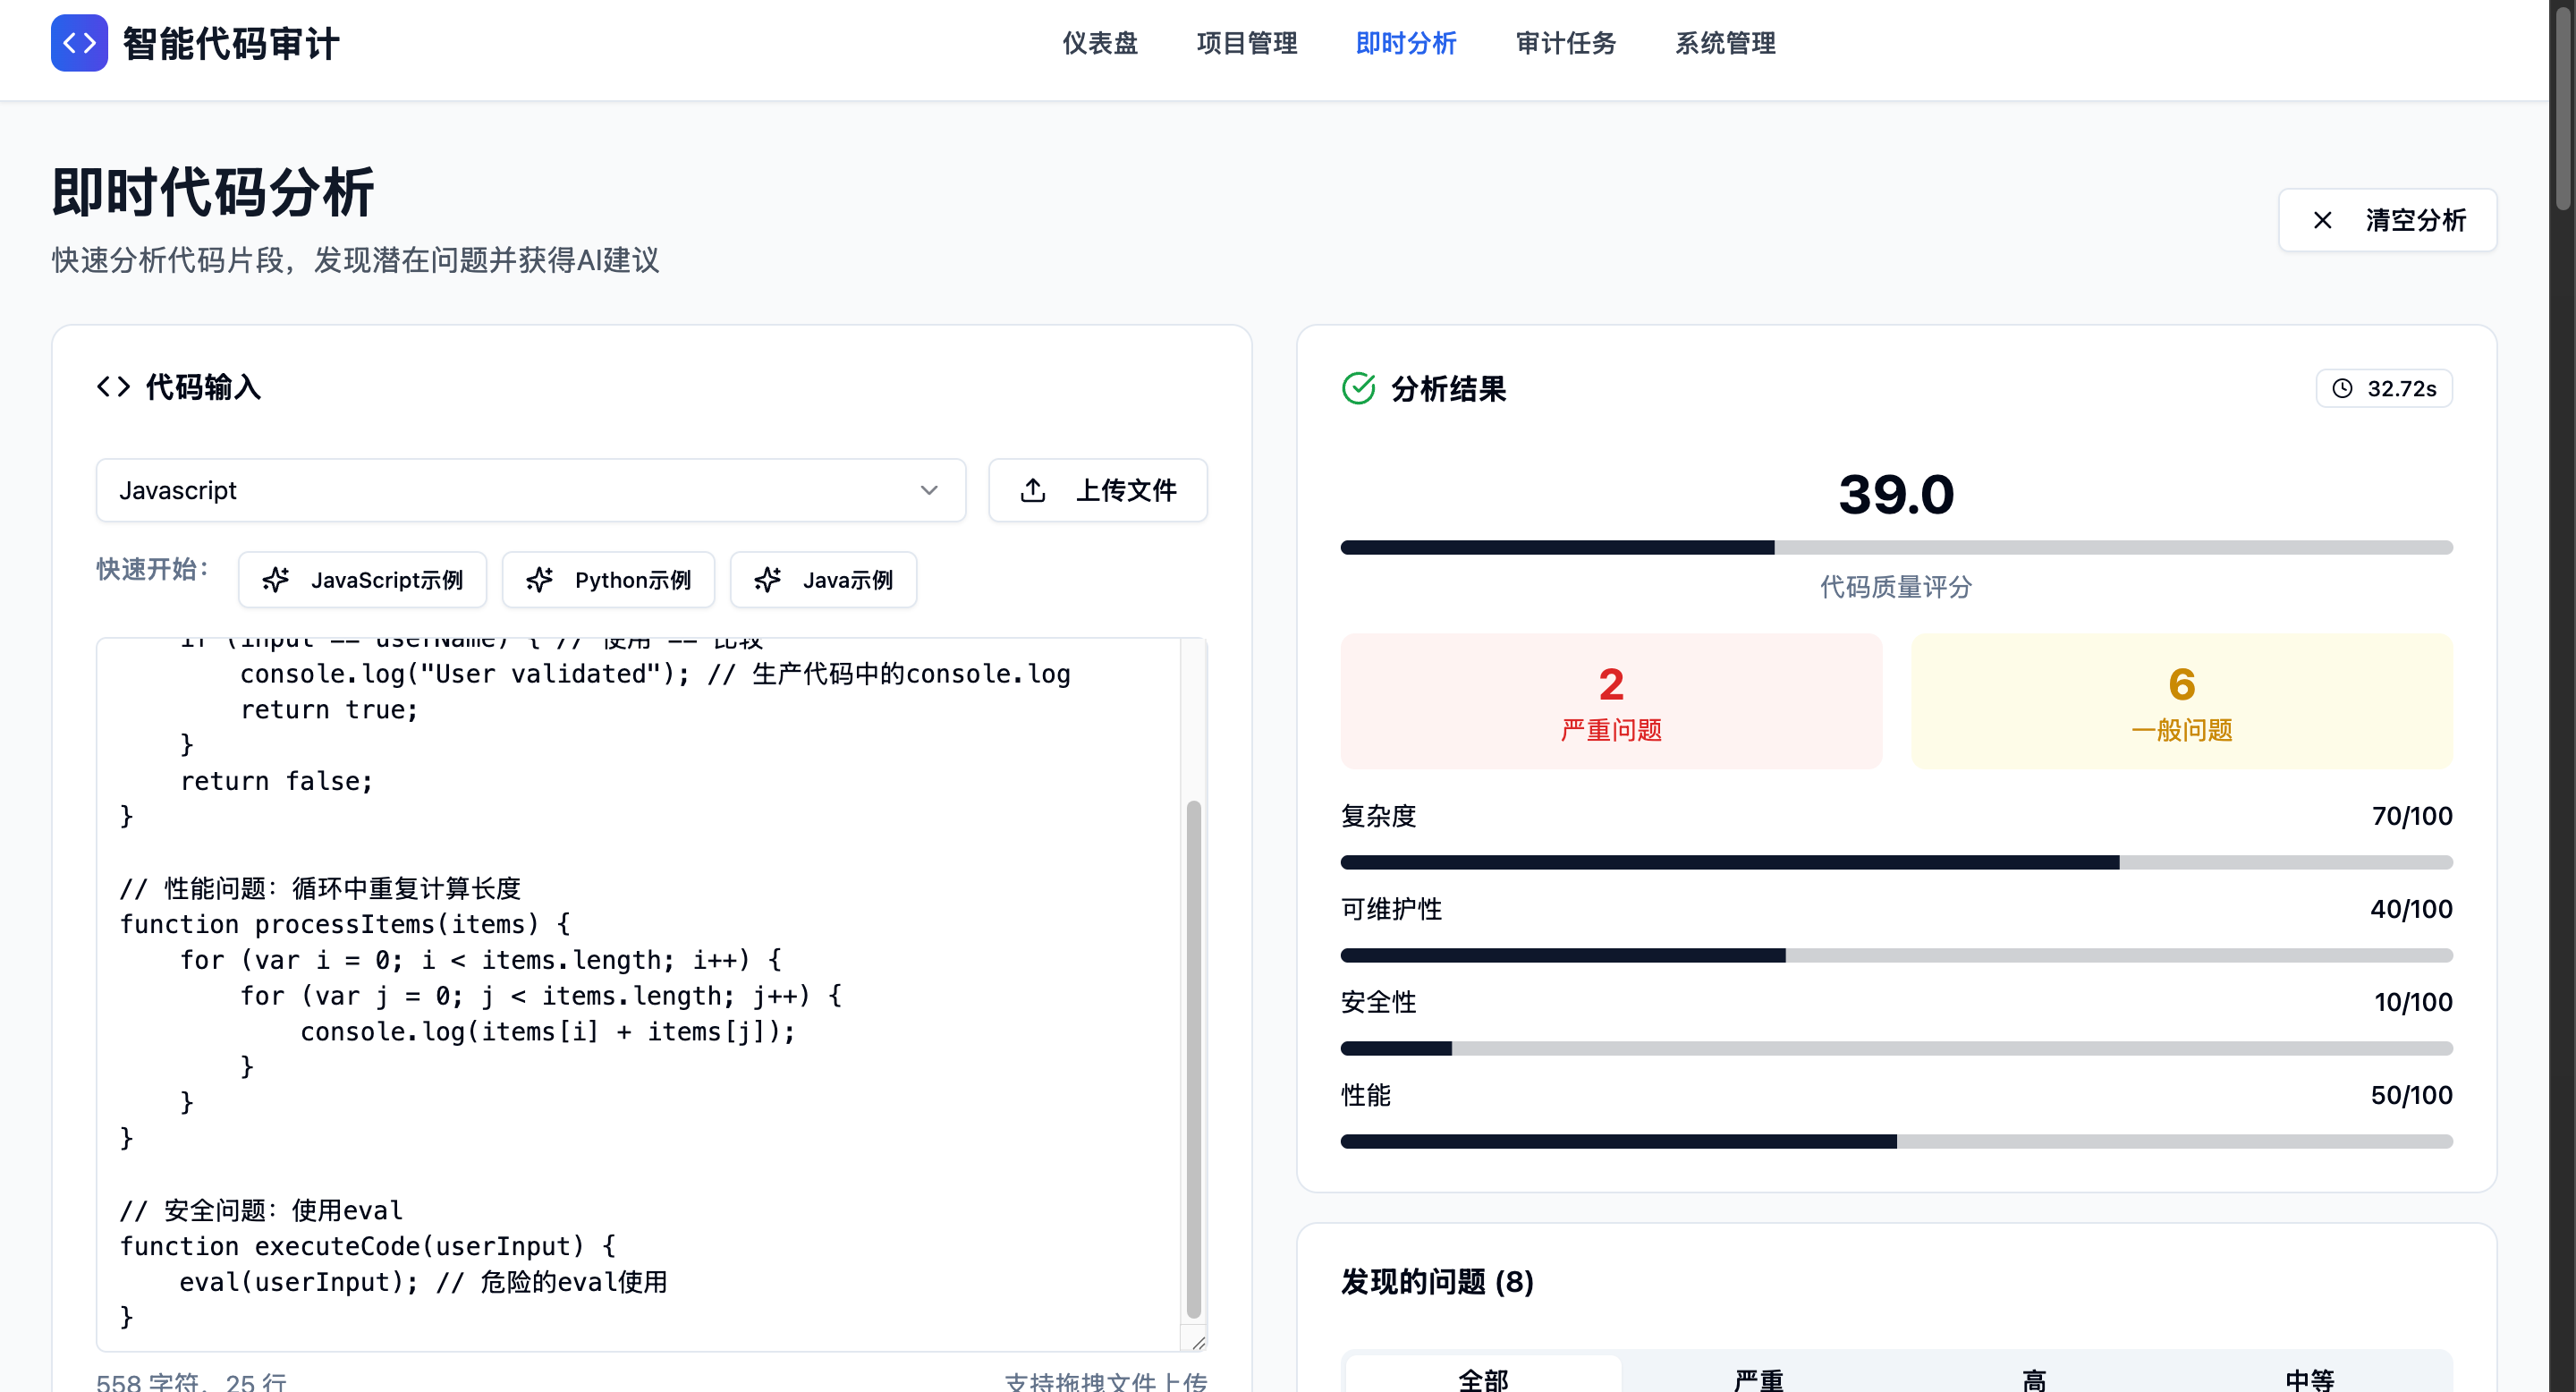Click the code quality score progress bar

click(1895, 548)
